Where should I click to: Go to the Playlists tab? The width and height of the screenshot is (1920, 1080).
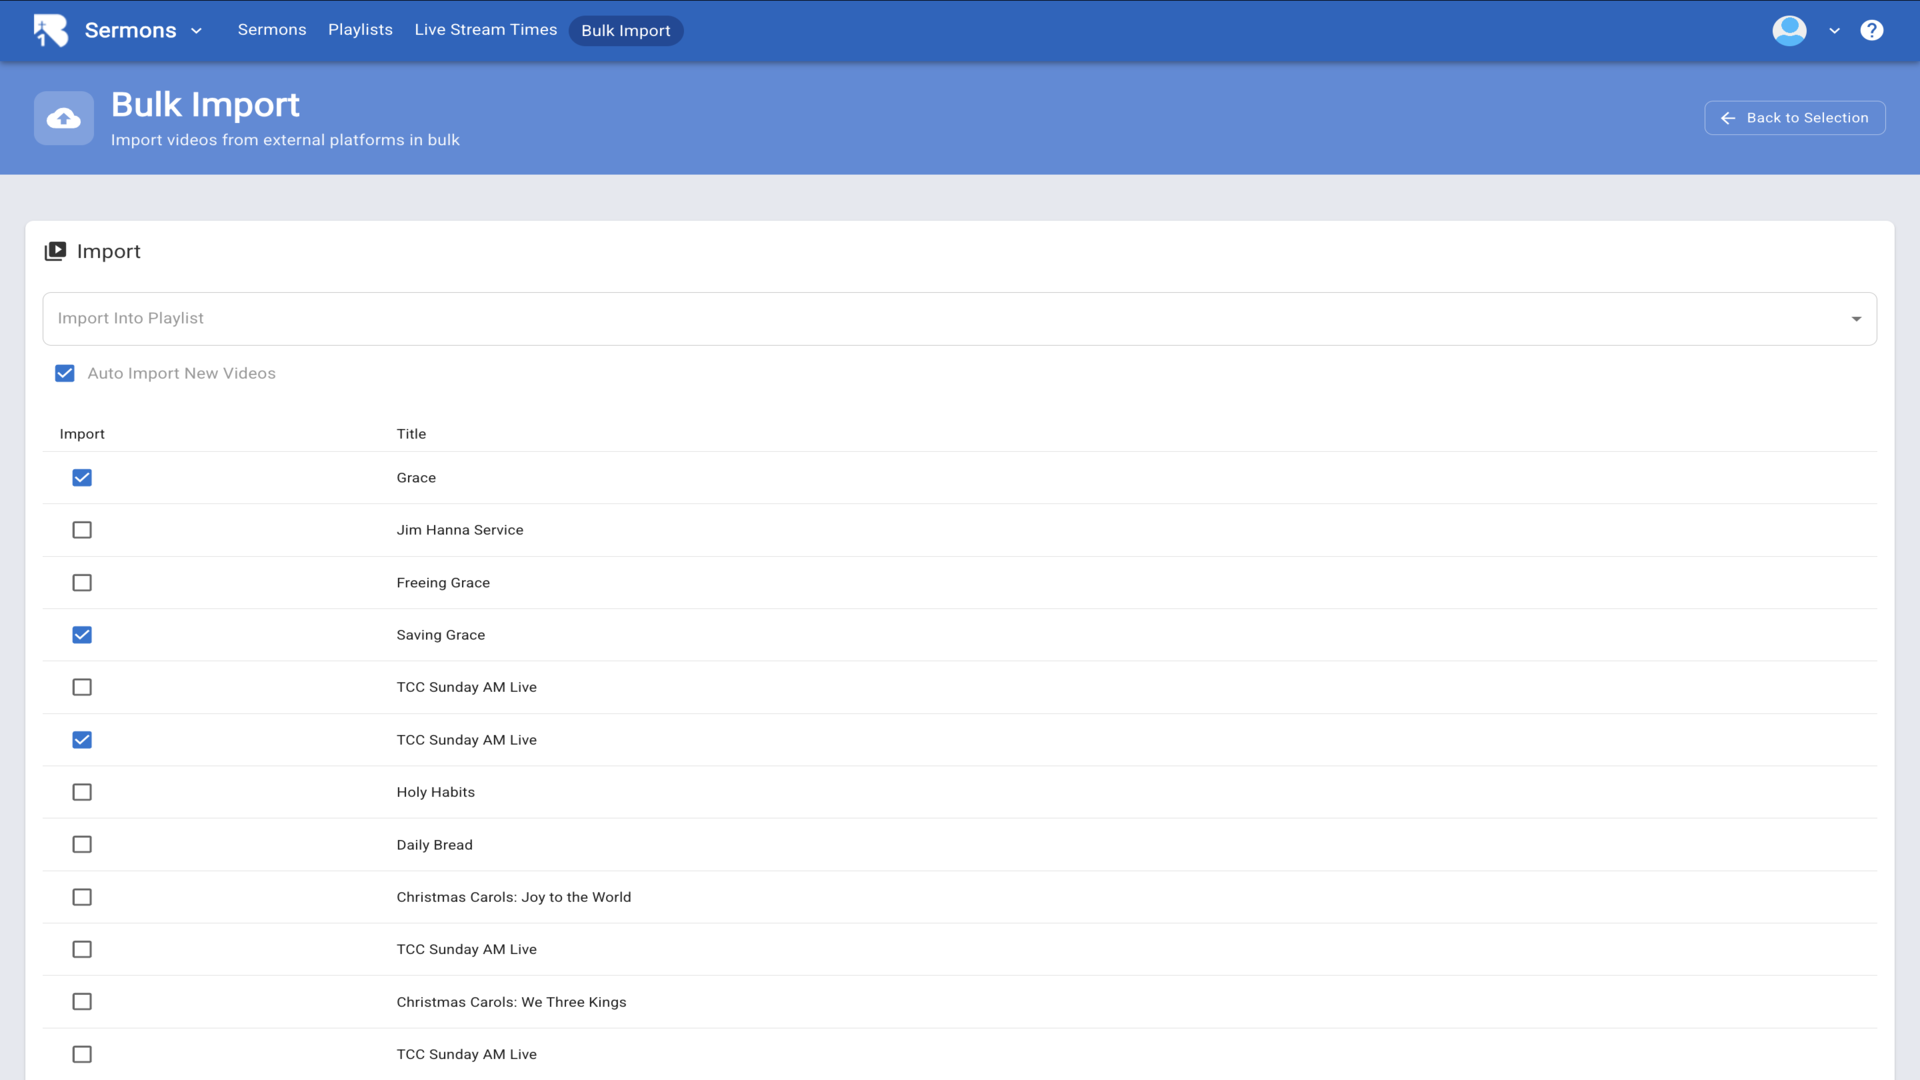360,30
